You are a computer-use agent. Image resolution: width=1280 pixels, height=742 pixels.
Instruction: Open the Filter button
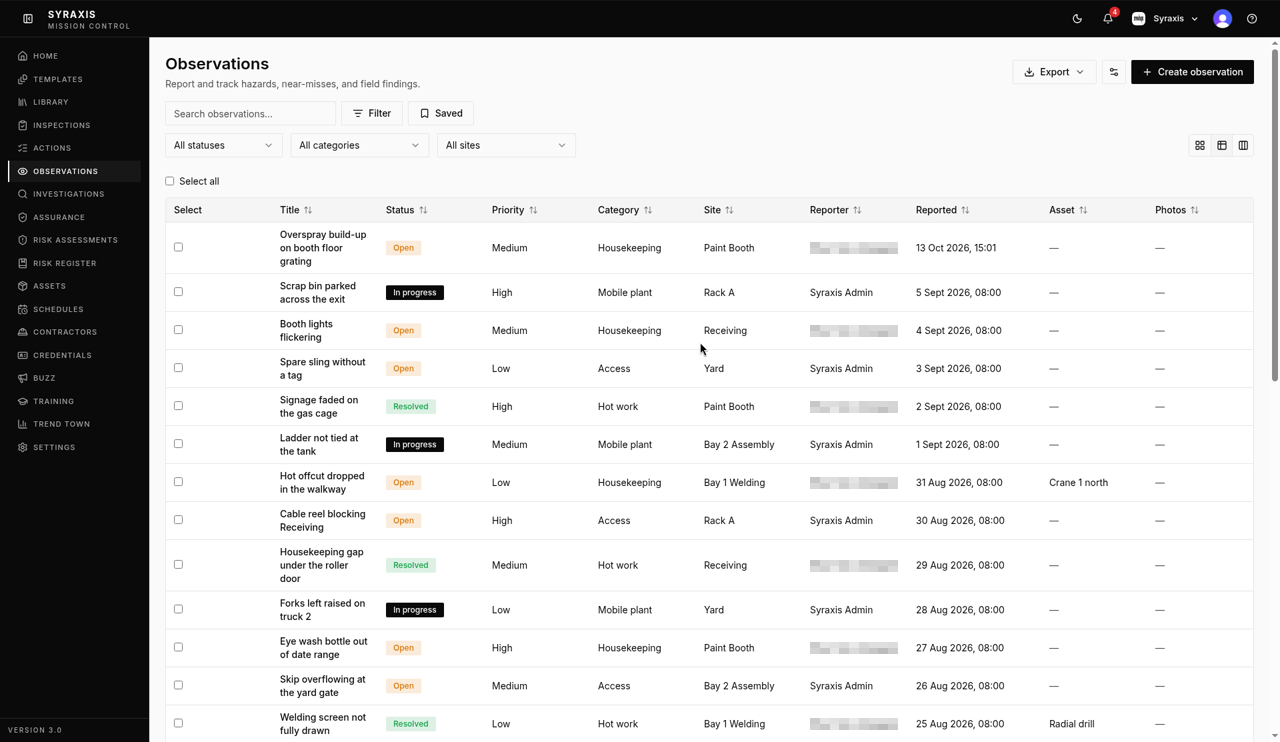click(x=372, y=113)
